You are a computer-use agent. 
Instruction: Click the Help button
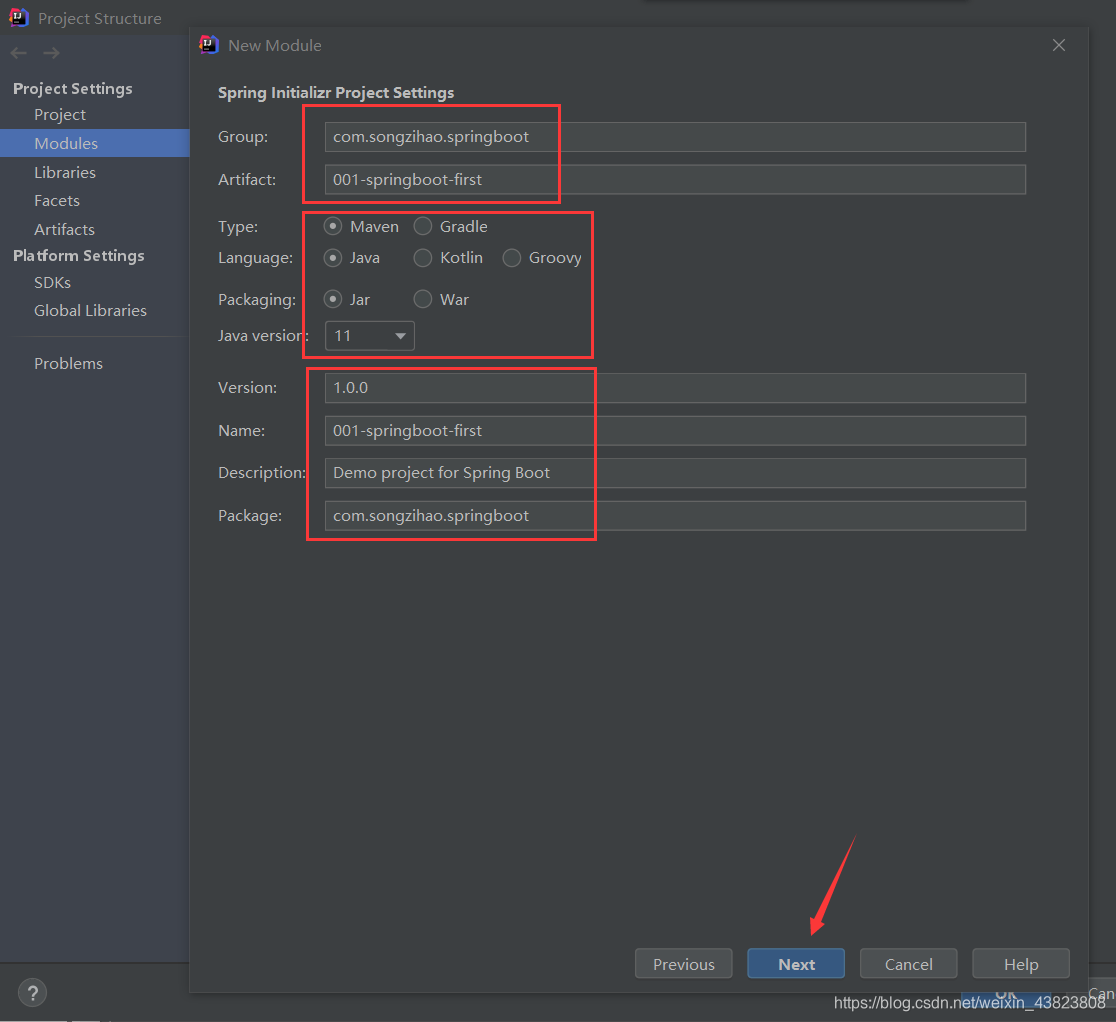1021,964
